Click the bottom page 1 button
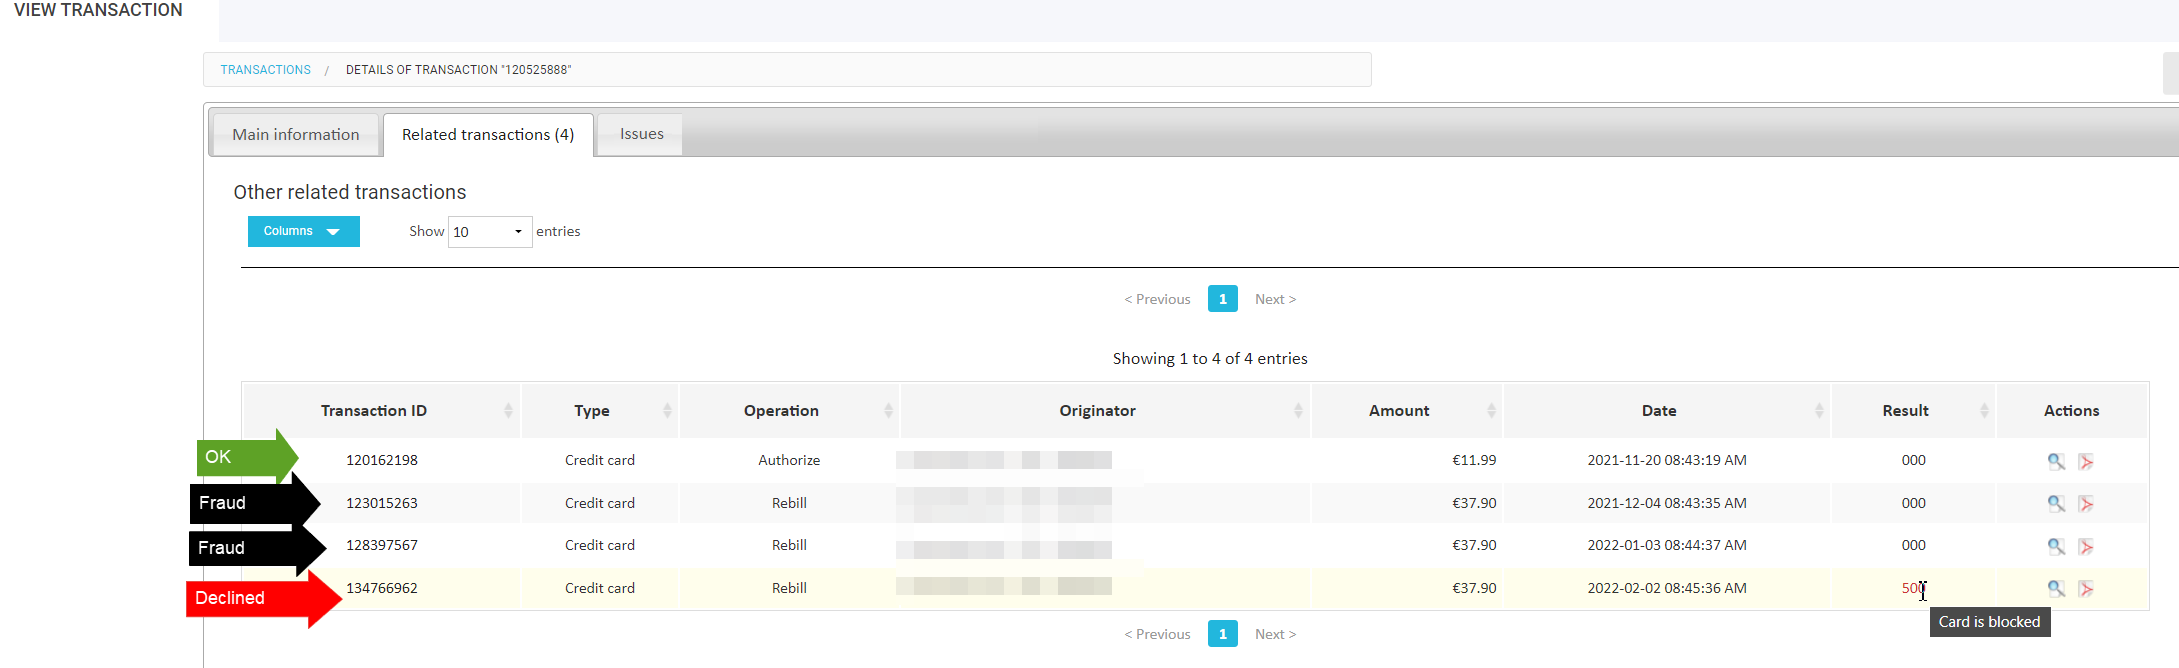The height and width of the screenshot is (668, 2179). (x=1222, y=634)
